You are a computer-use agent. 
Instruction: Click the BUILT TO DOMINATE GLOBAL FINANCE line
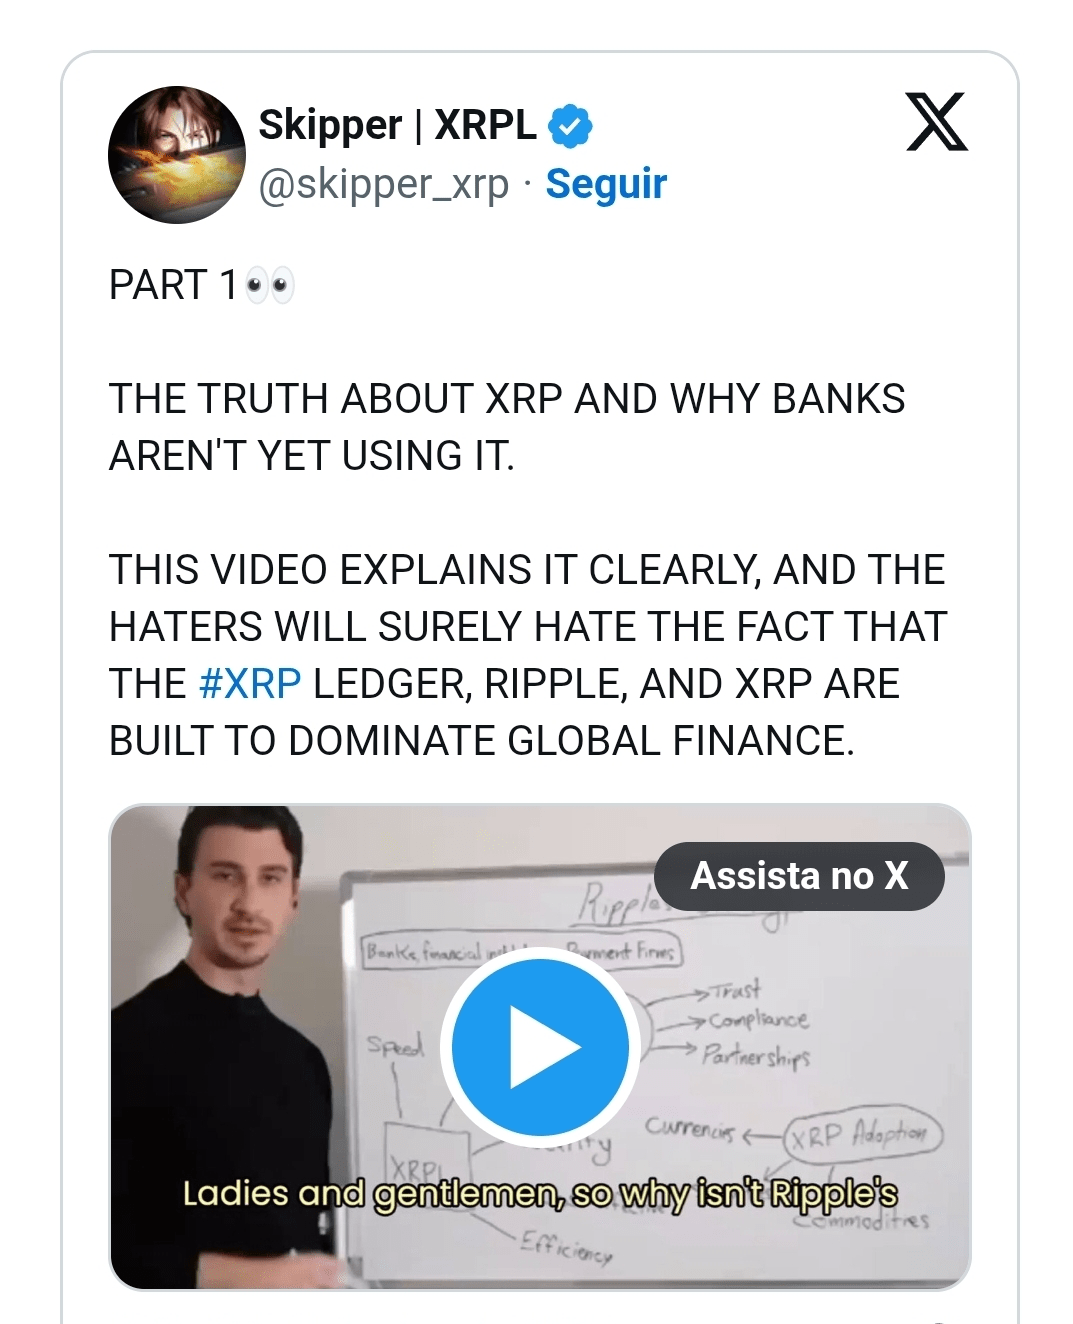[x=482, y=741]
